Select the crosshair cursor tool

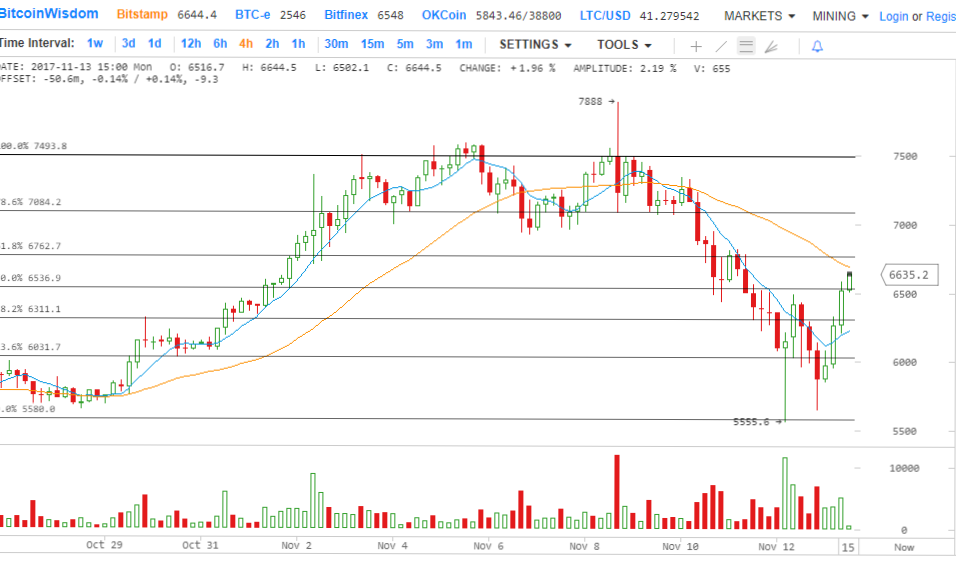click(x=696, y=46)
